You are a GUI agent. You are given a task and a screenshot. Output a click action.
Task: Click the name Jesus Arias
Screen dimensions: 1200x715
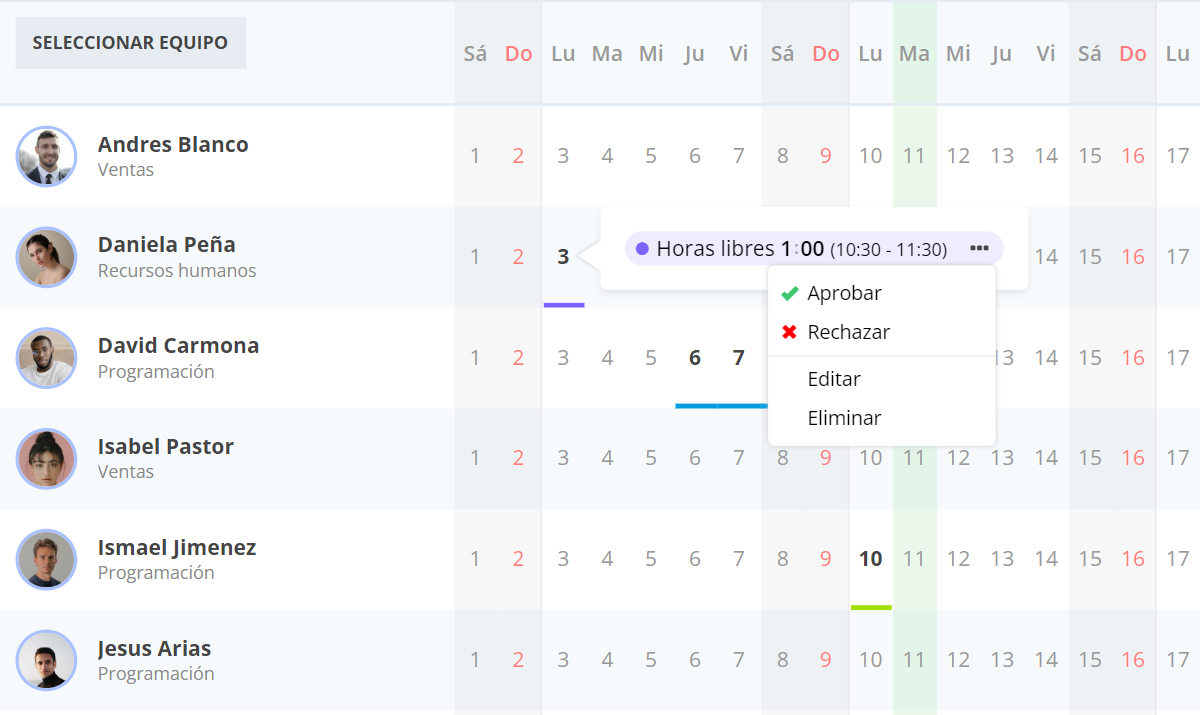(x=155, y=648)
